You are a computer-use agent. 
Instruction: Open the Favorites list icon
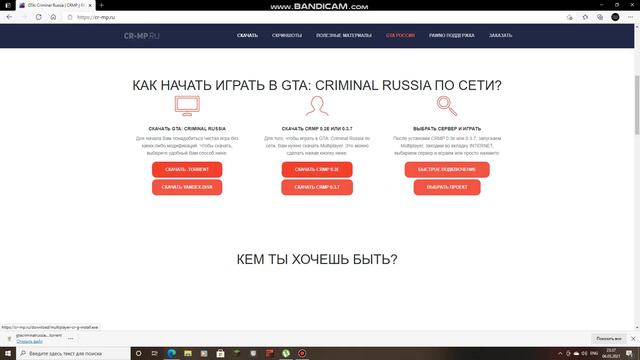click(x=585, y=17)
